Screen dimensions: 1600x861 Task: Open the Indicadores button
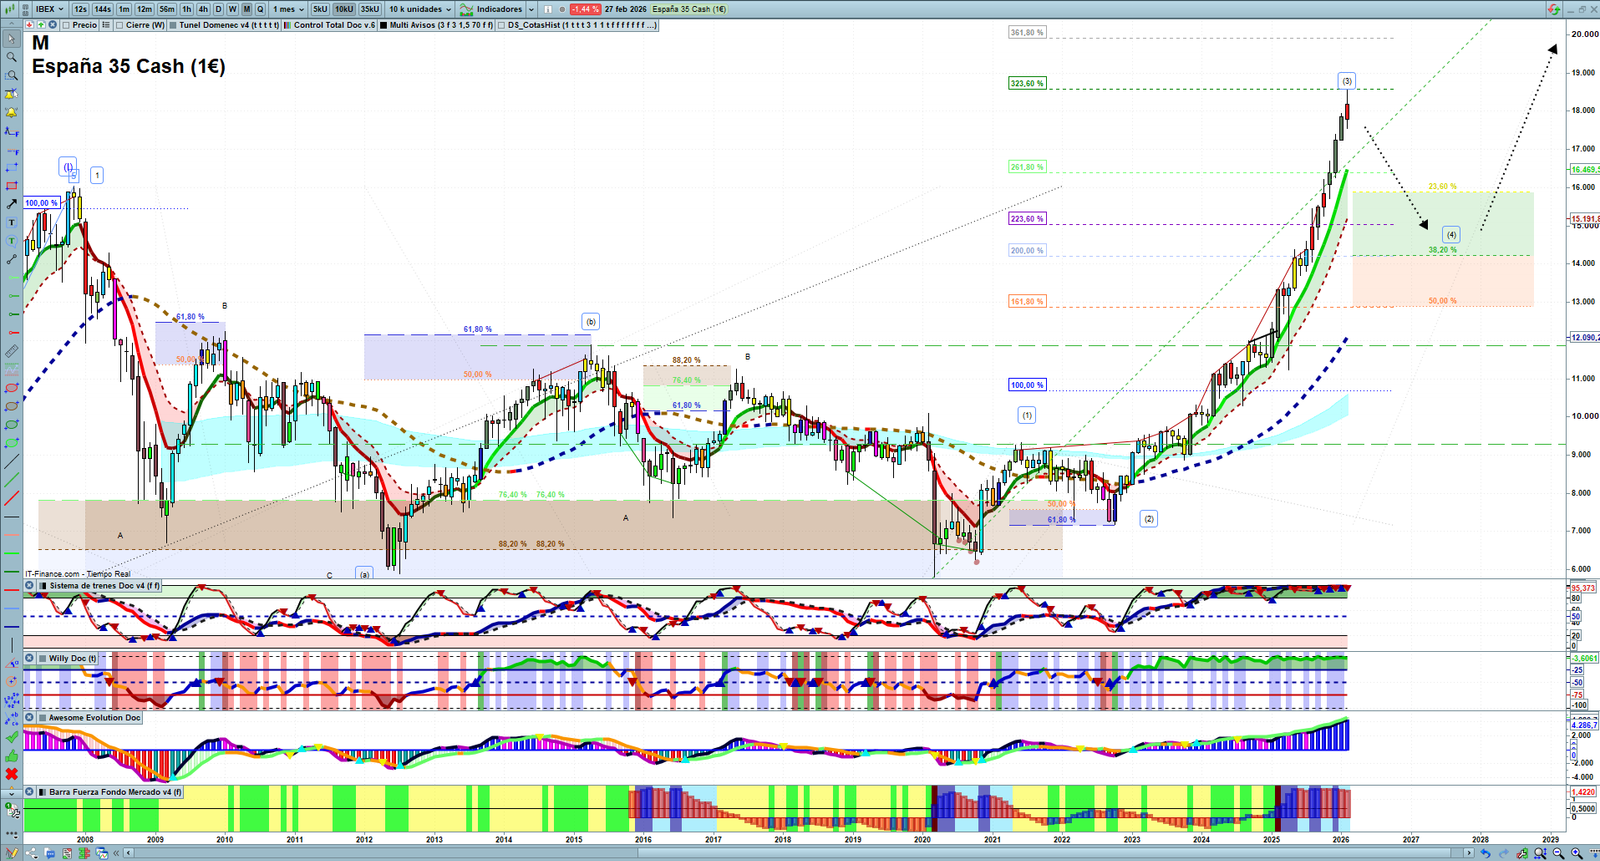[493, 9]
